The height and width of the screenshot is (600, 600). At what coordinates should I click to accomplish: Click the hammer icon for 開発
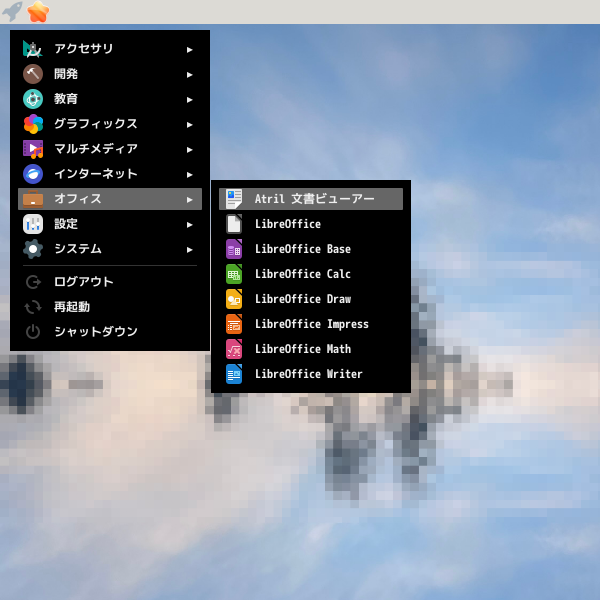coord(33,74)
